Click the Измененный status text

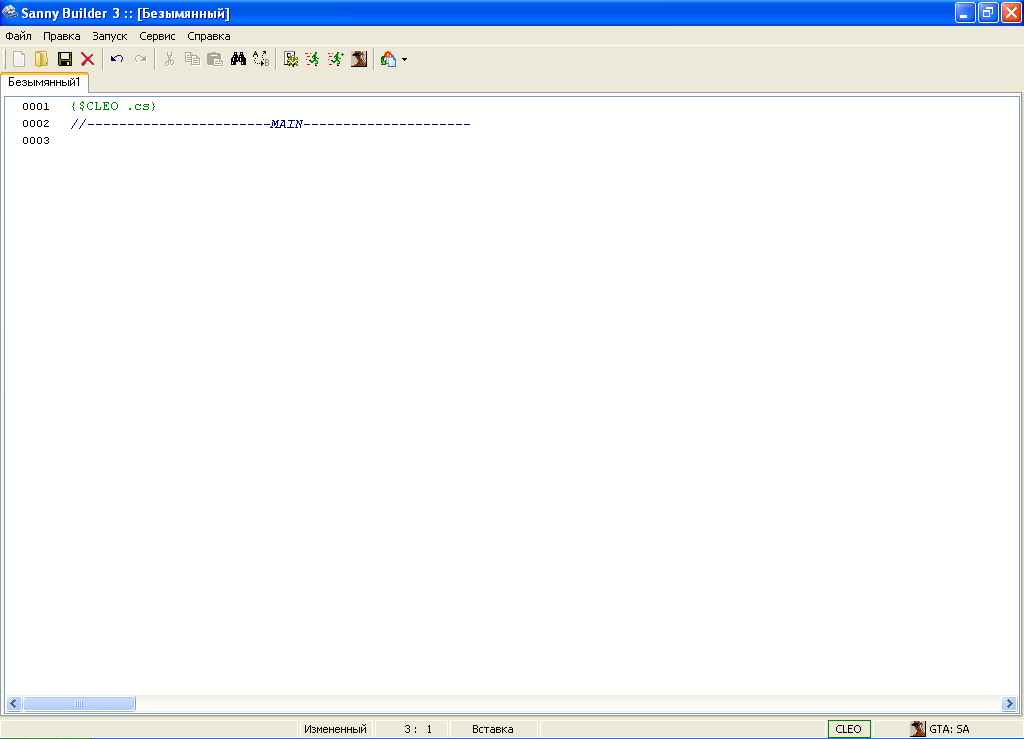335,729
